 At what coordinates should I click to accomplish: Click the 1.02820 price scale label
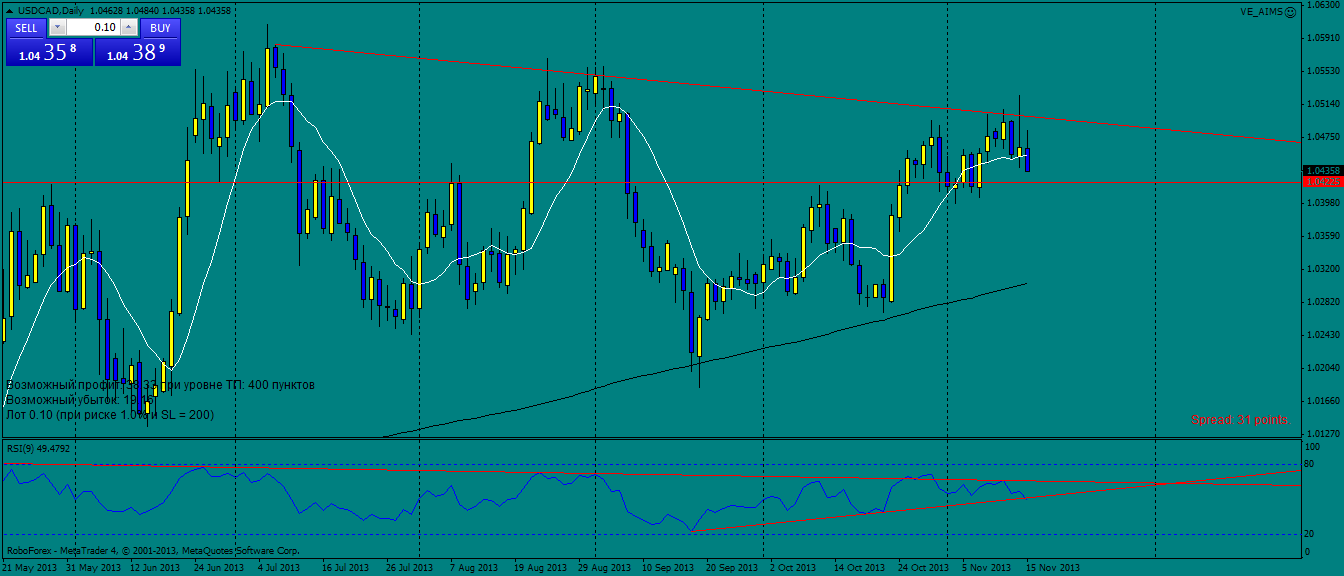pos(1322,302)
